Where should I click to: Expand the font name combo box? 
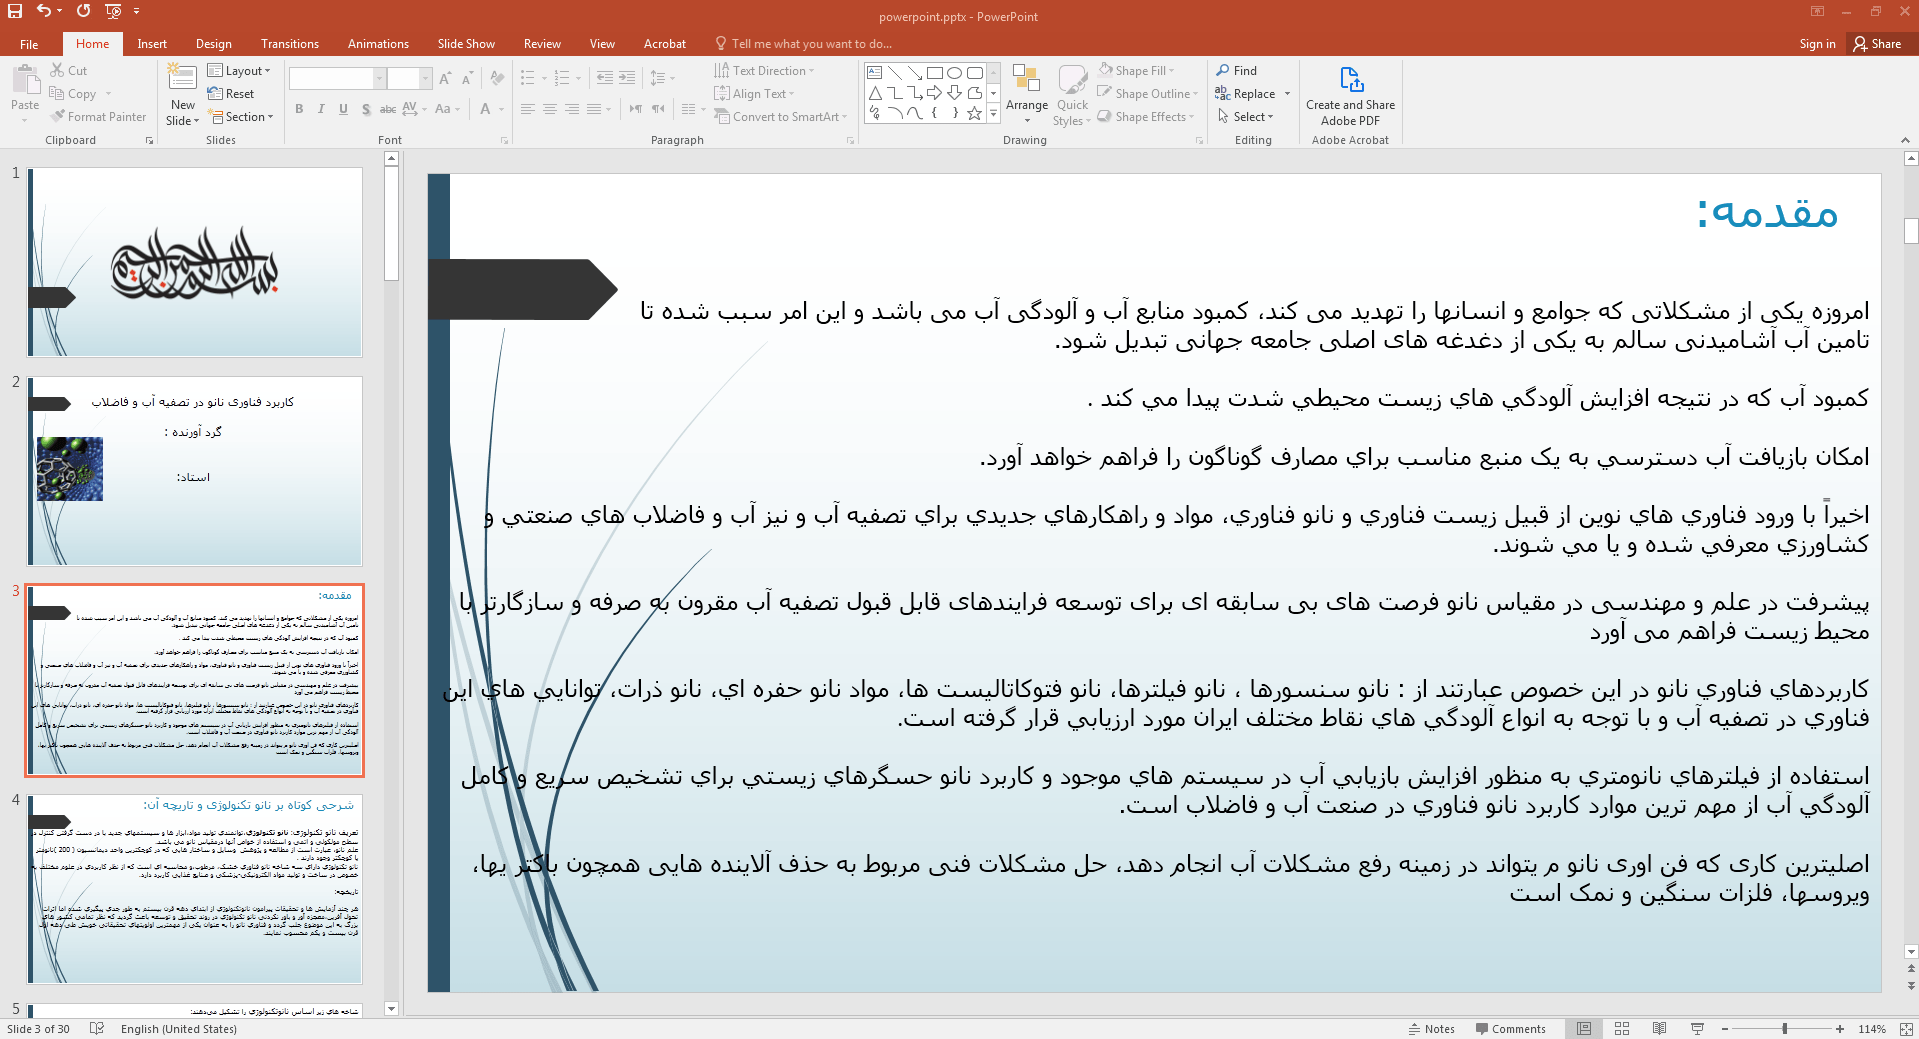coord(379,78)
